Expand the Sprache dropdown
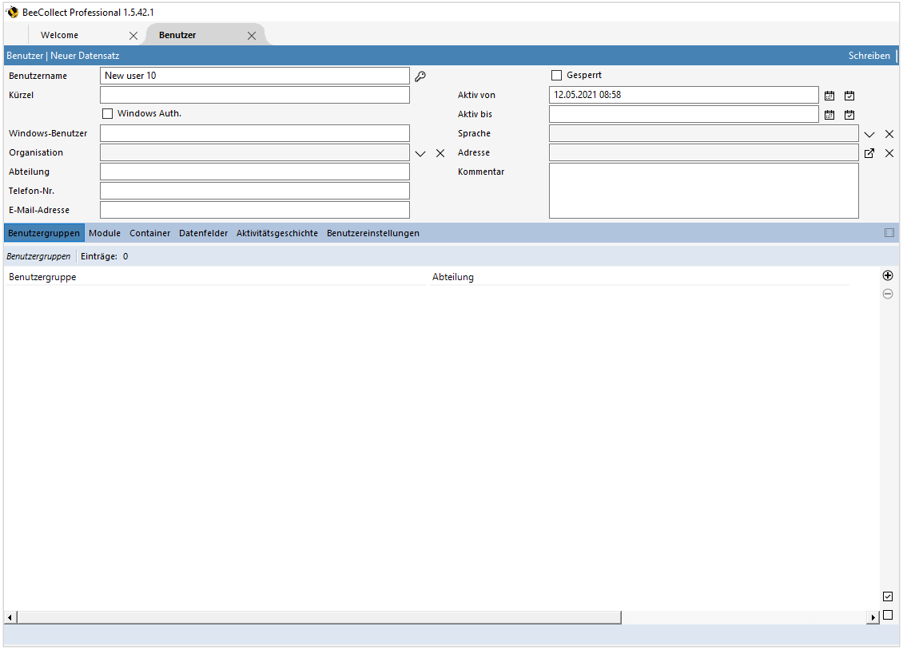 click(869, 134)
